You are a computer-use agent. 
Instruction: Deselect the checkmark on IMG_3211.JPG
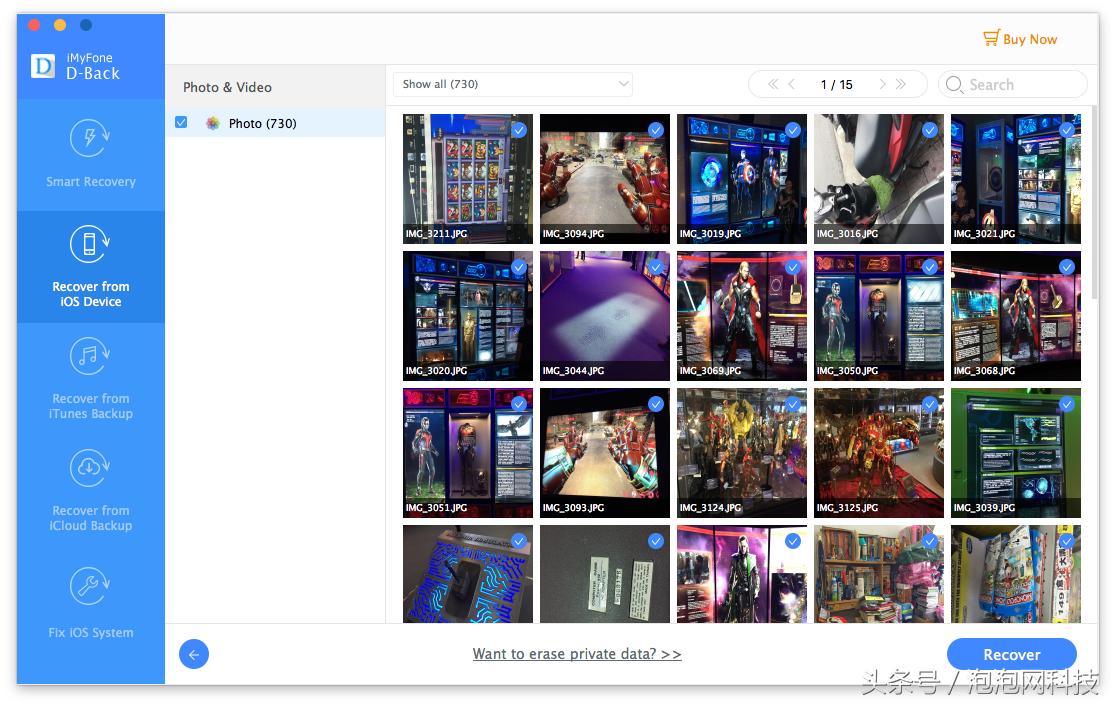click(x=519, y=130)
